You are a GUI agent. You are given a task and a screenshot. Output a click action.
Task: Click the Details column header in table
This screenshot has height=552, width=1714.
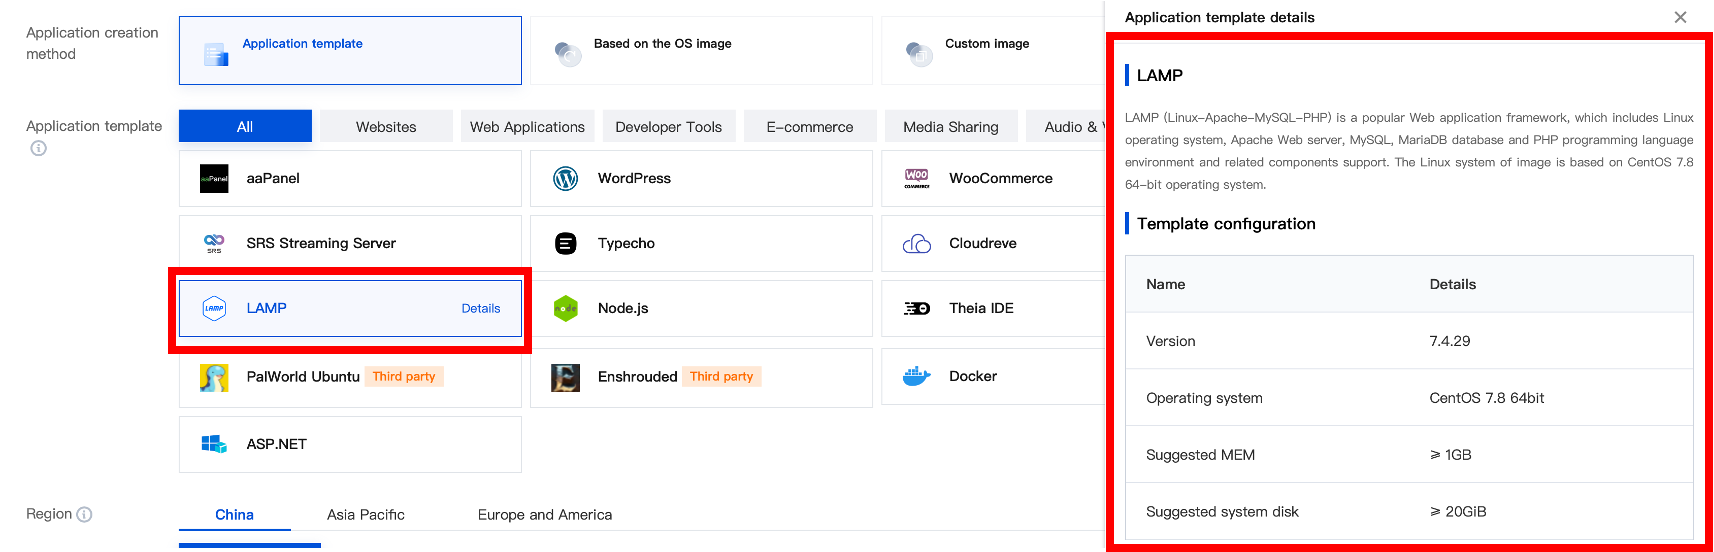pos(1453,284)
